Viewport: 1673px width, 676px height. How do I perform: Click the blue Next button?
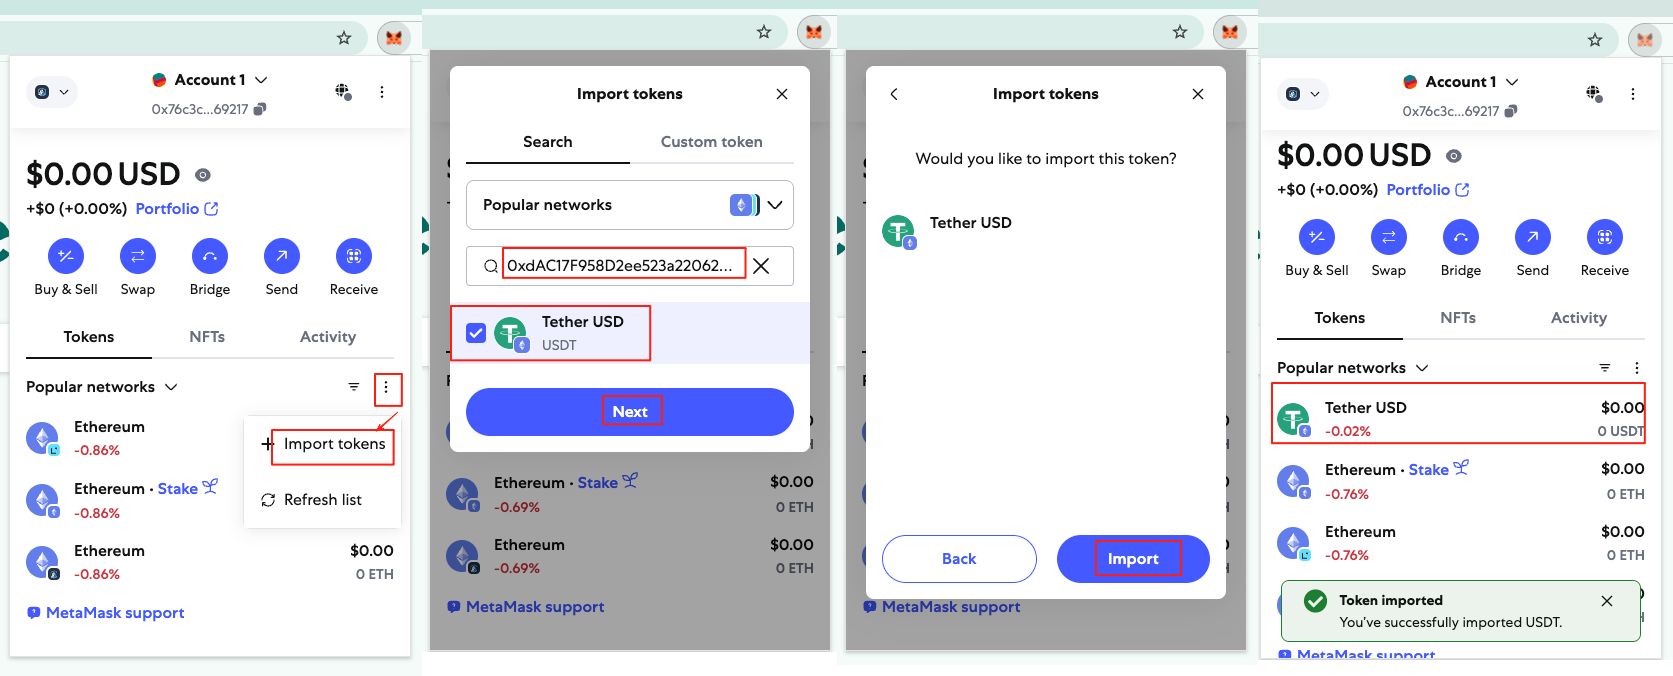630,412
